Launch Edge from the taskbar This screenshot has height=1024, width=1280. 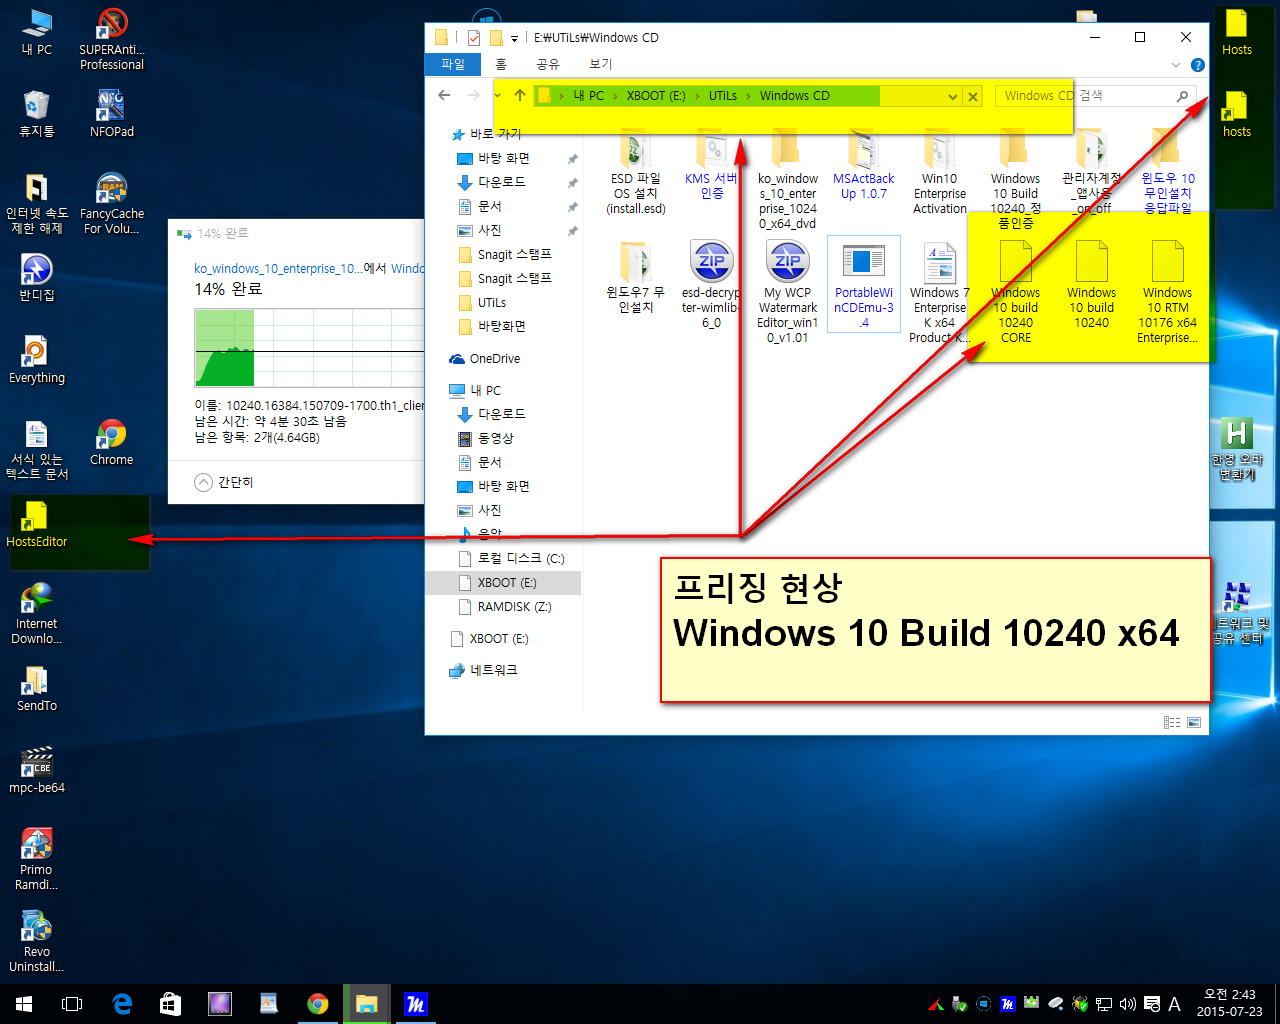[x=121, y=1004]
